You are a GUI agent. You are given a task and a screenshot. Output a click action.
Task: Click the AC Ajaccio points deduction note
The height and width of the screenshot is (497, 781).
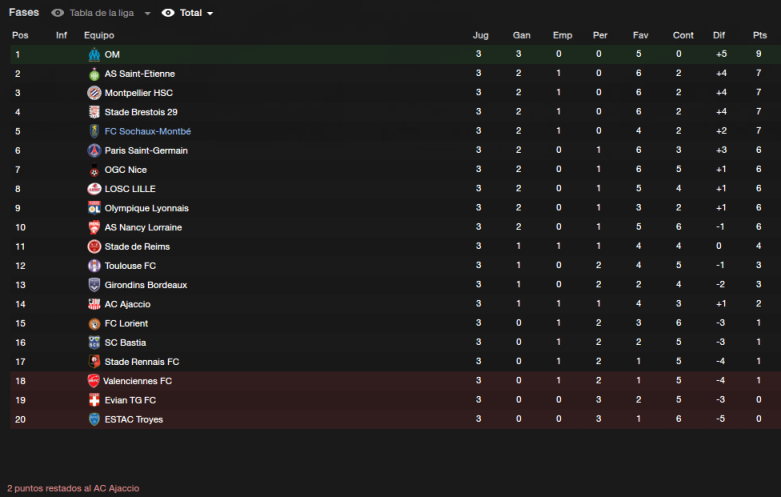(73, 489)
